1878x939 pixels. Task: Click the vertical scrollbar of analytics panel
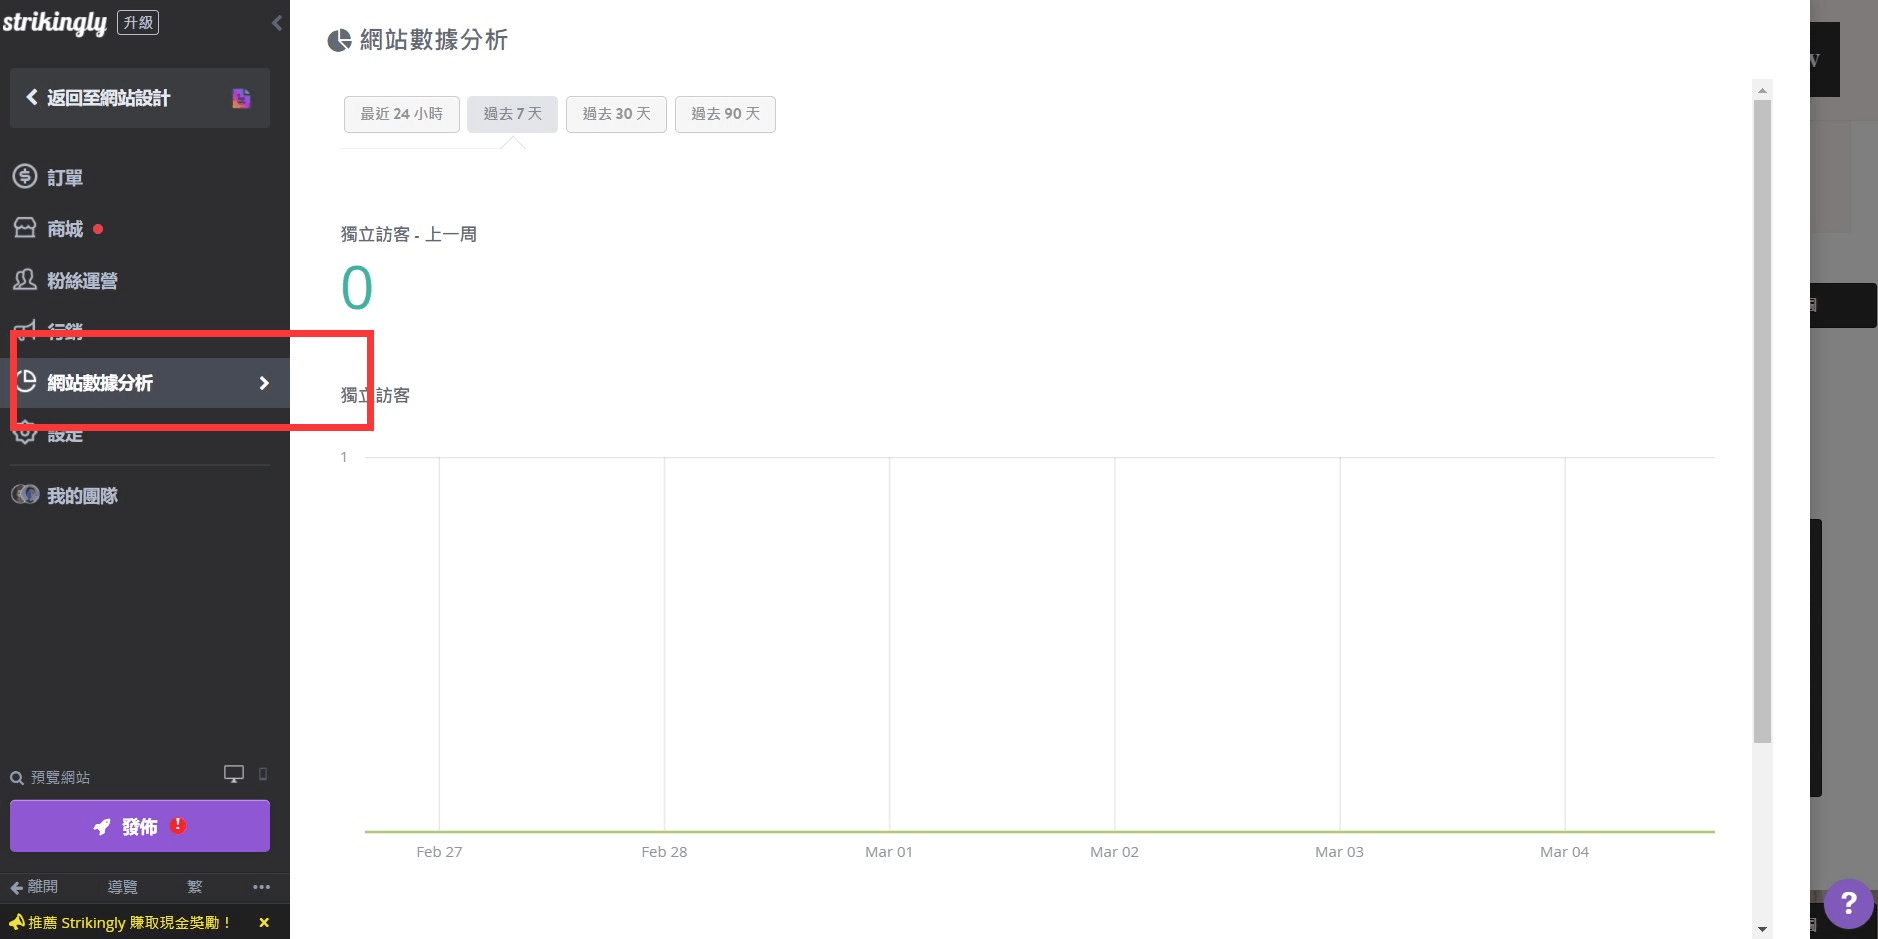pyautogui.click(x=1762, y=420)
